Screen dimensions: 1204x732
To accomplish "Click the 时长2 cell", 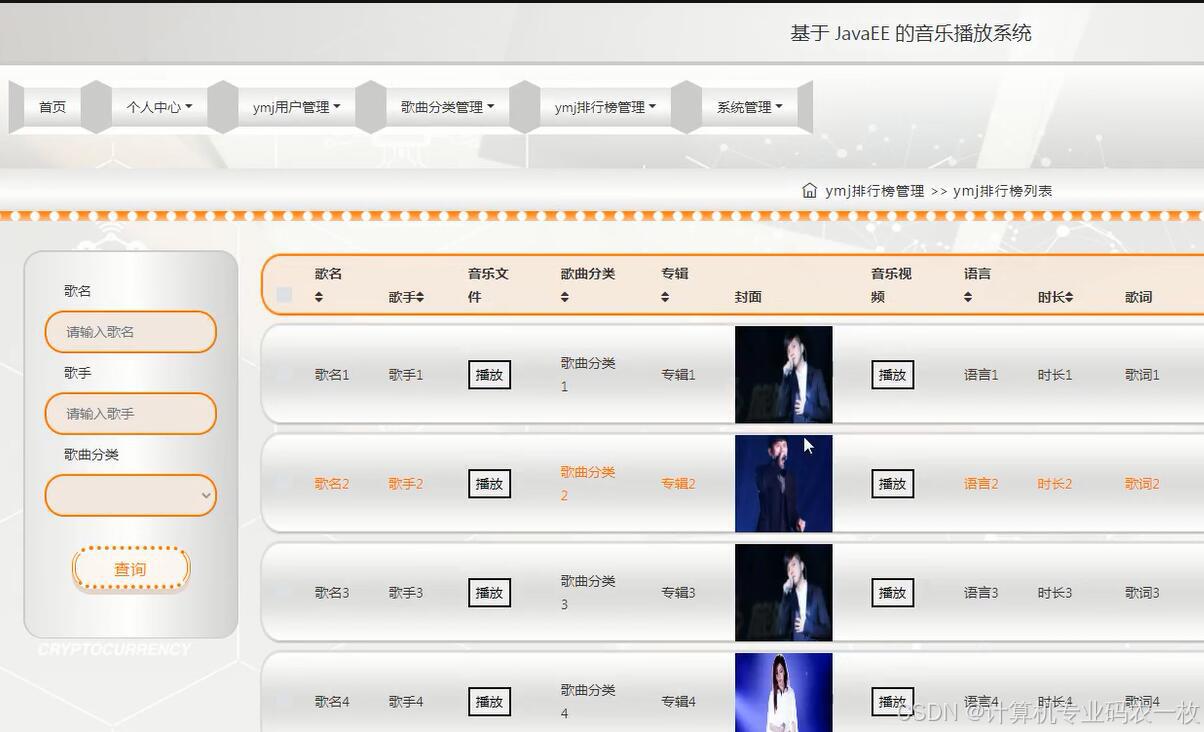I will [1055, 484].
